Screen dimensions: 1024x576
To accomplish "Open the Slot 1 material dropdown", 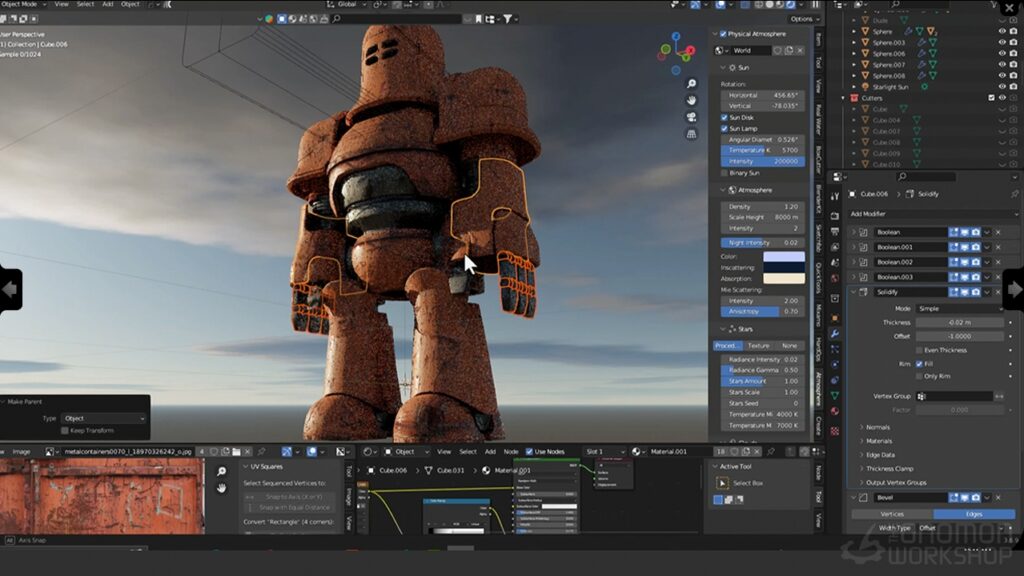I will [x=604, y=451].
